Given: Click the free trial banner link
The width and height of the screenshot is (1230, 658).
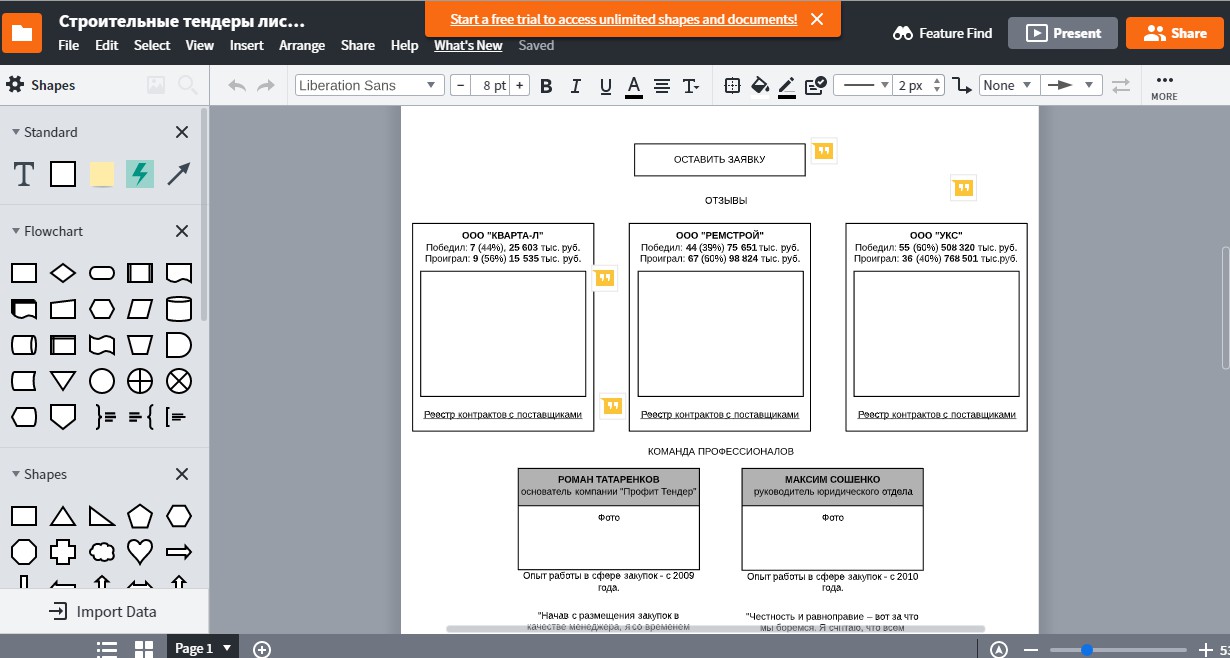Looking at the screenshot, I should pyautogui.click(x=624, y=19).
